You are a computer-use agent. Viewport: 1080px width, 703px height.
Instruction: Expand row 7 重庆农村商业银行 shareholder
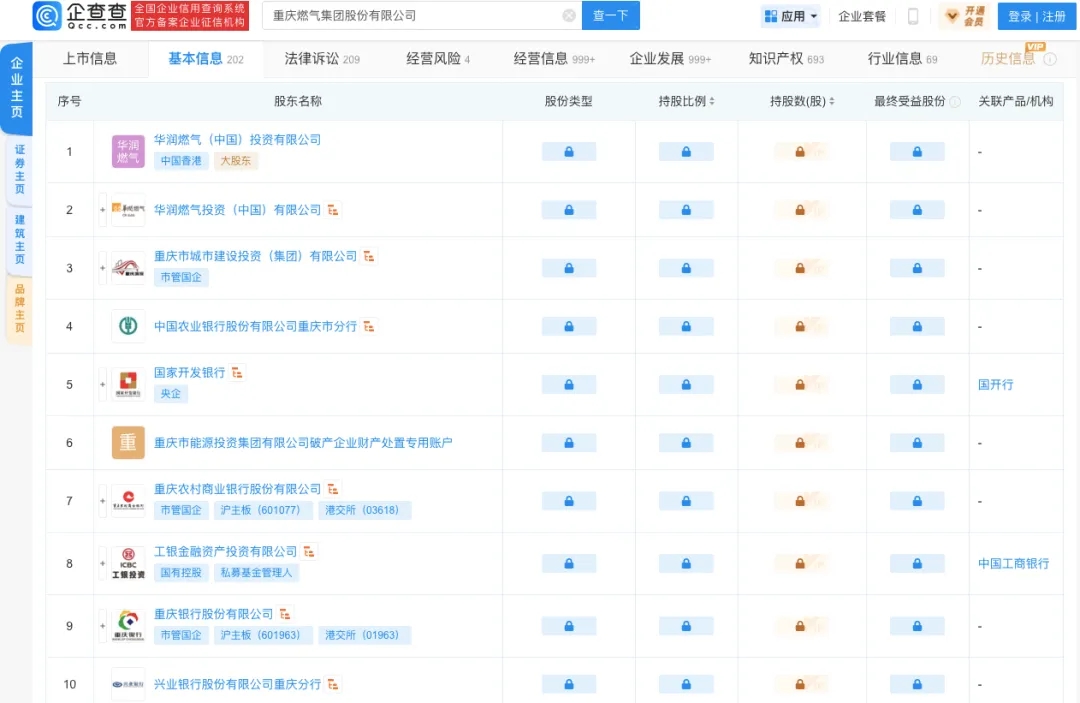tap(103, 501)
